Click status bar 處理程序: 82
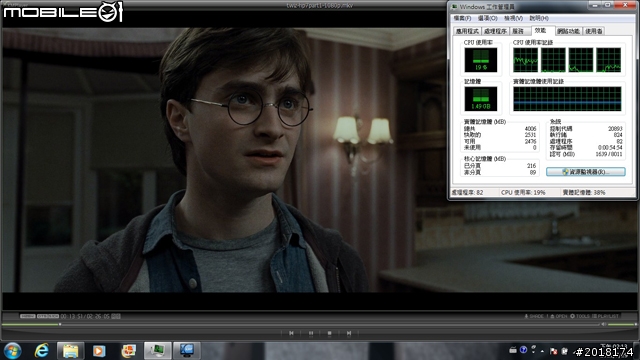 [x=467, y=192]
